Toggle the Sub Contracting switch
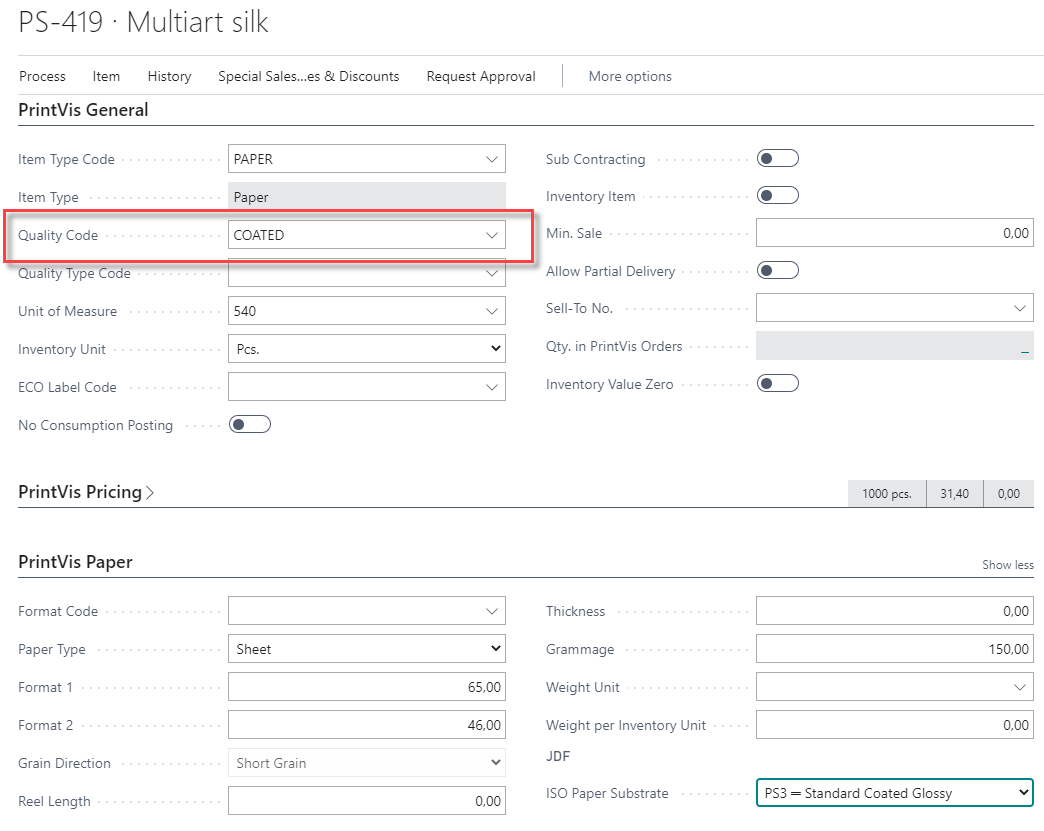The height and width of the screenshot is (831, 1044). pos(778,159)
